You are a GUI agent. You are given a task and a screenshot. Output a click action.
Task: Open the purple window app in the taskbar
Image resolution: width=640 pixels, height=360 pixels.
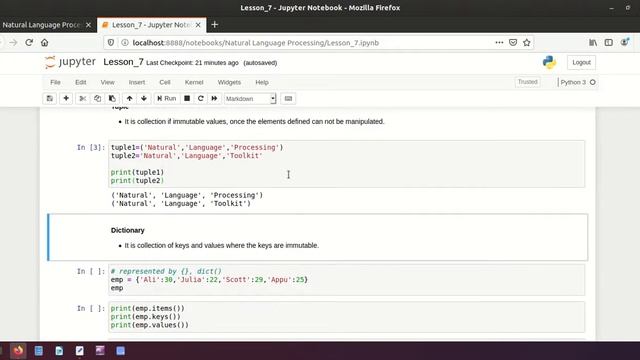pyautogui.click(x=100, y=351)
